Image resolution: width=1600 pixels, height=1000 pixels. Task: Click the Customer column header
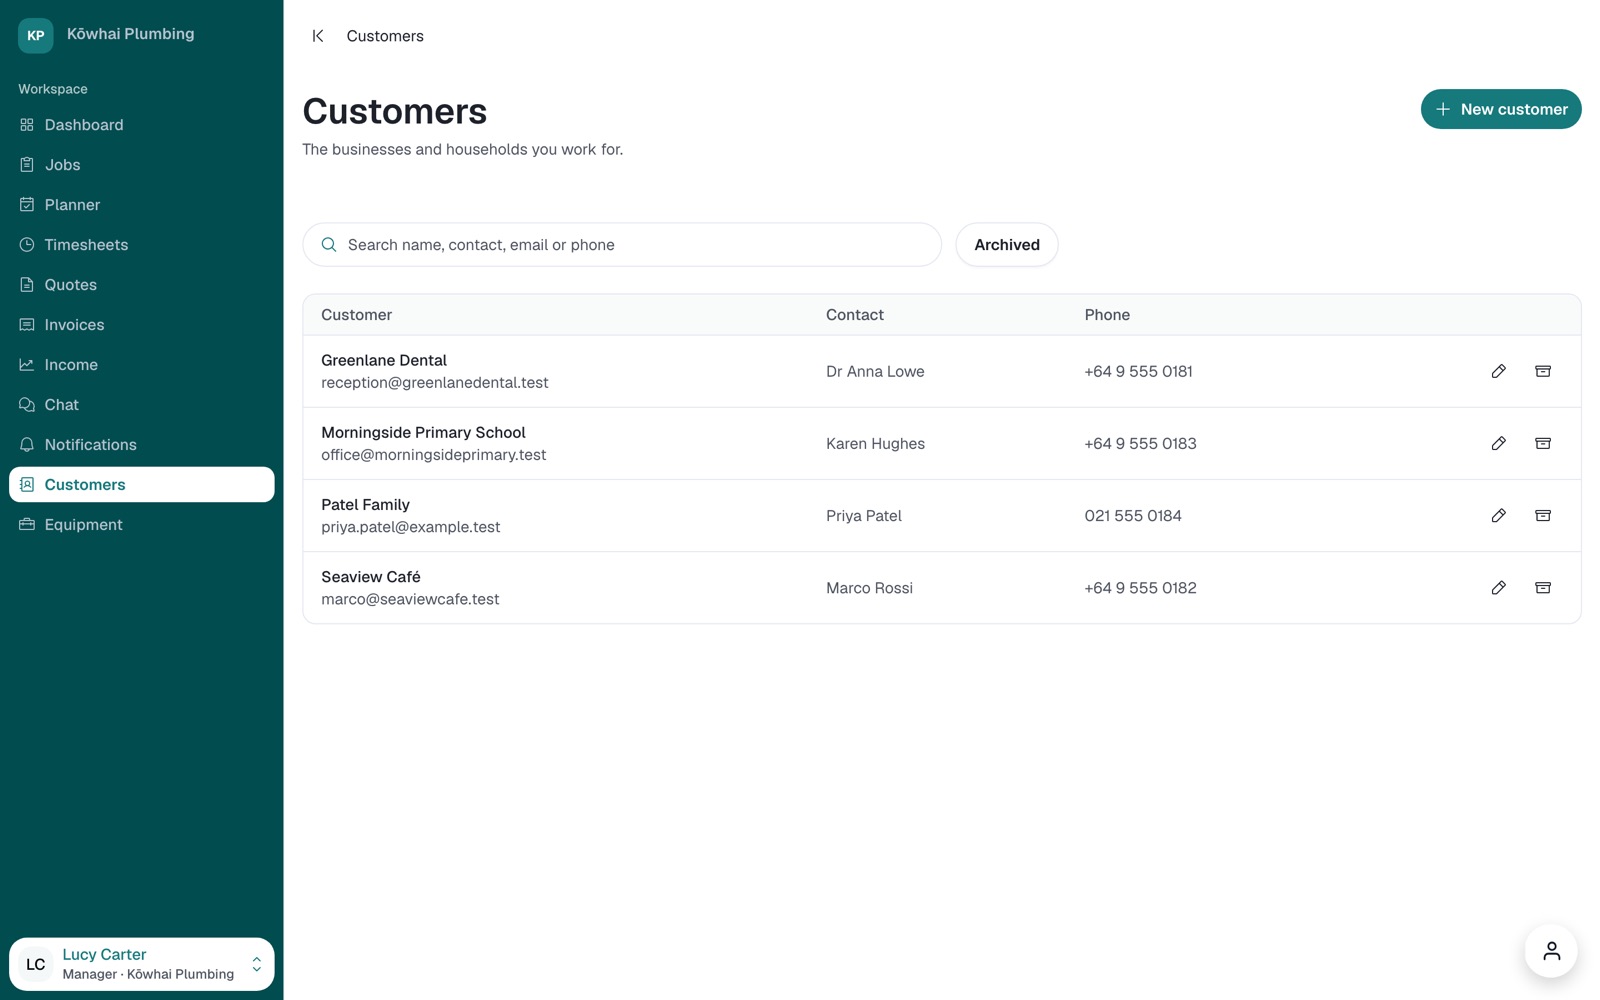pyautogui.click(x=356, y=315)
